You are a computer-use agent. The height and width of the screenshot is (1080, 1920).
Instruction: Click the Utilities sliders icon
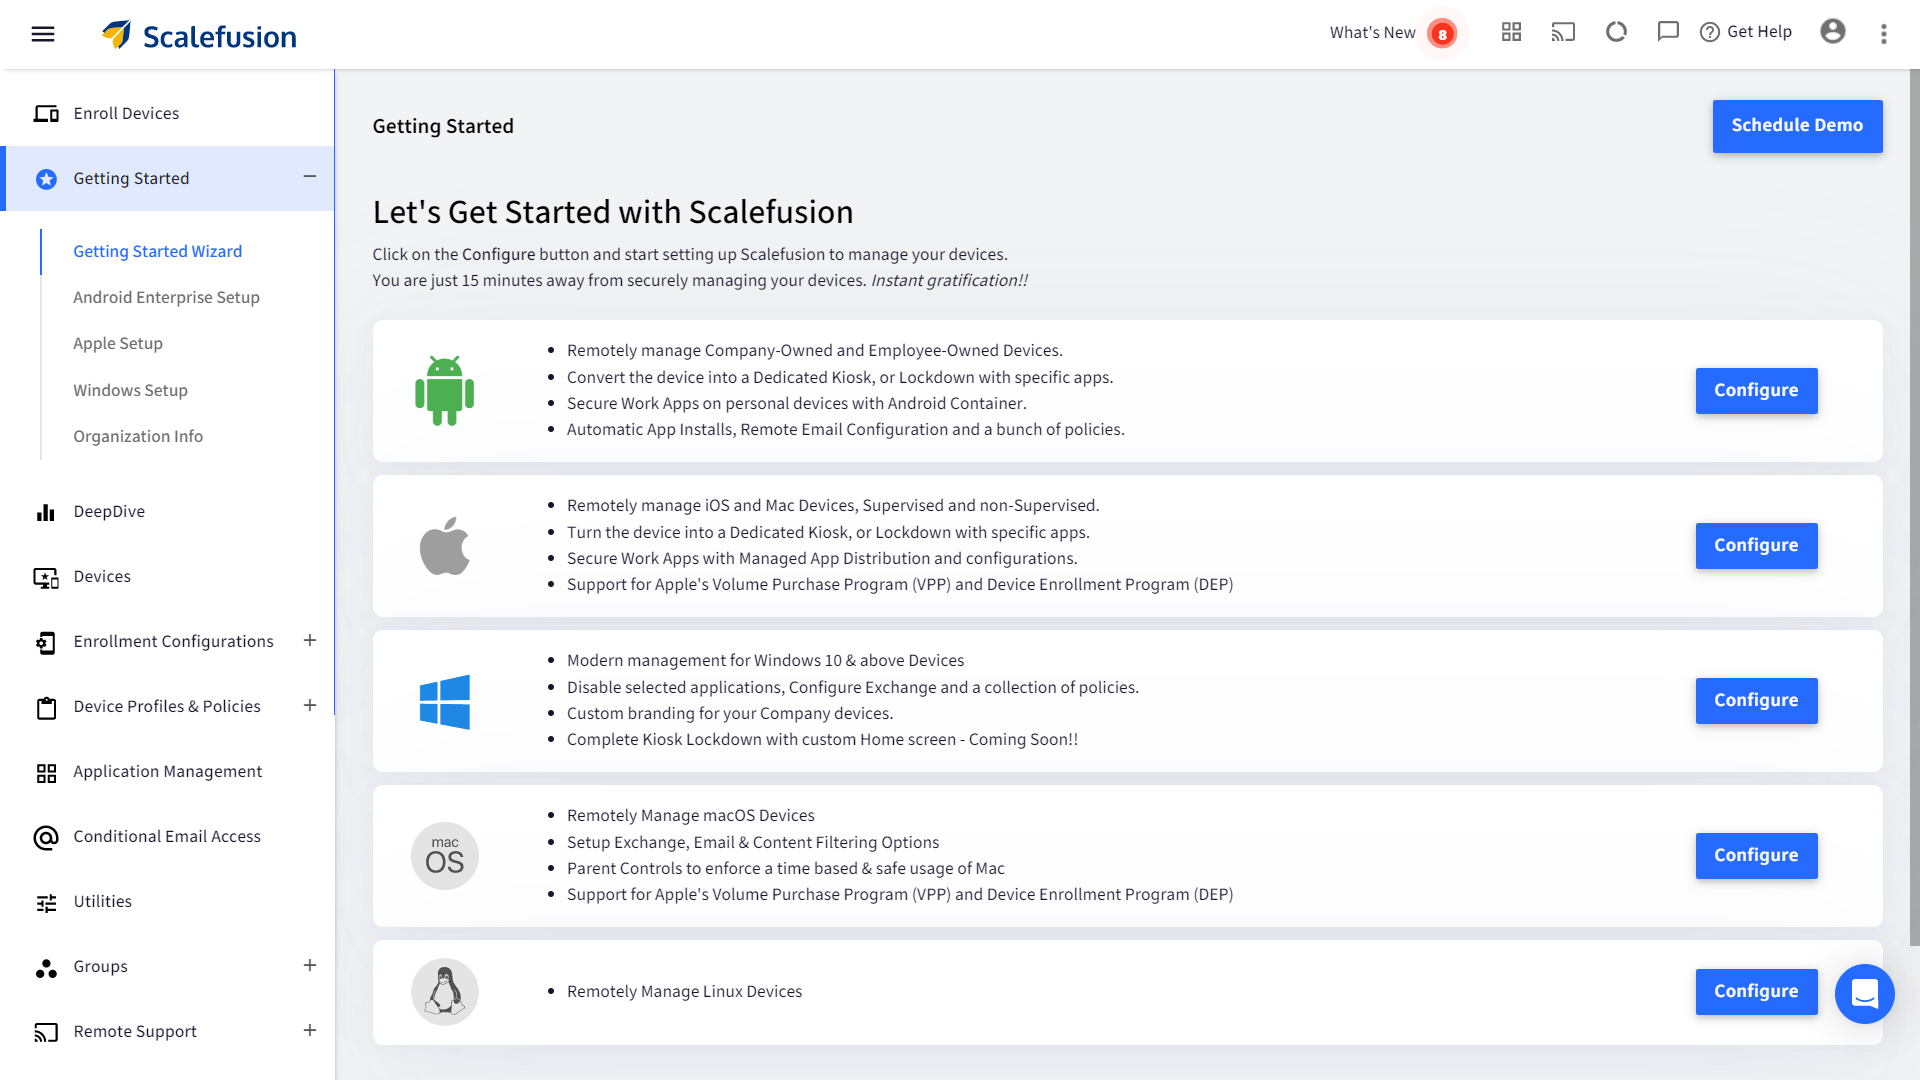click(46, 902)
